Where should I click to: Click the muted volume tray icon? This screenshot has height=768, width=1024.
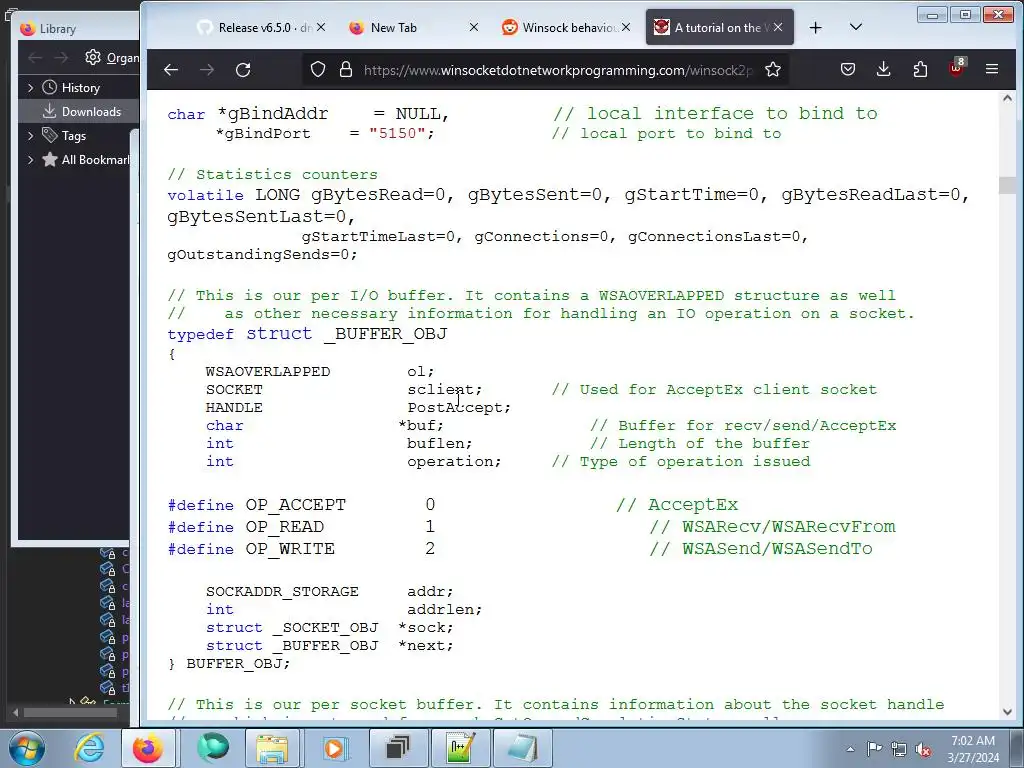pyautogui.click(x=923, y=749)
